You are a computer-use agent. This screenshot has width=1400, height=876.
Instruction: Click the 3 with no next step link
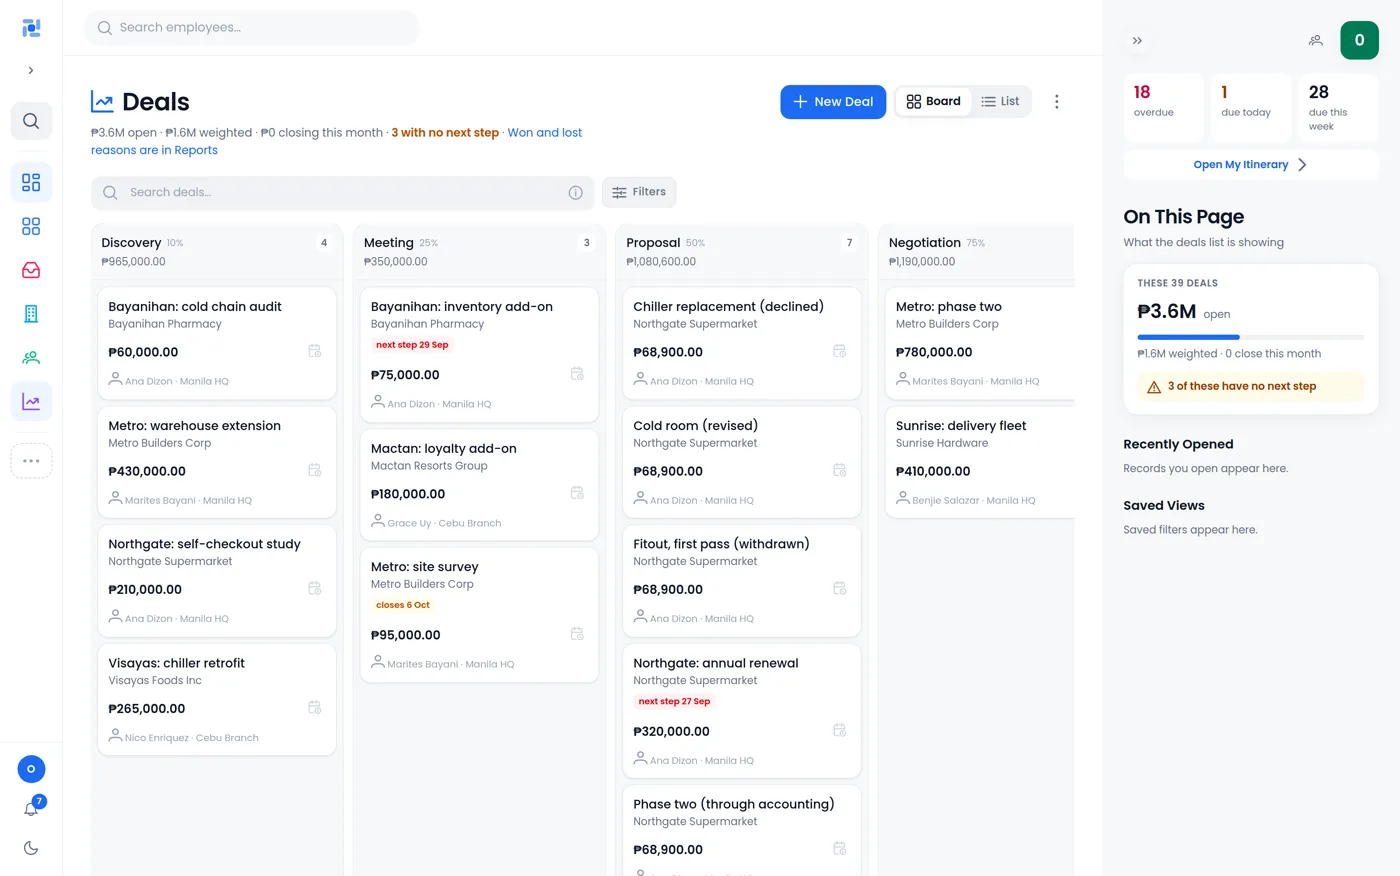click(445, 132)
